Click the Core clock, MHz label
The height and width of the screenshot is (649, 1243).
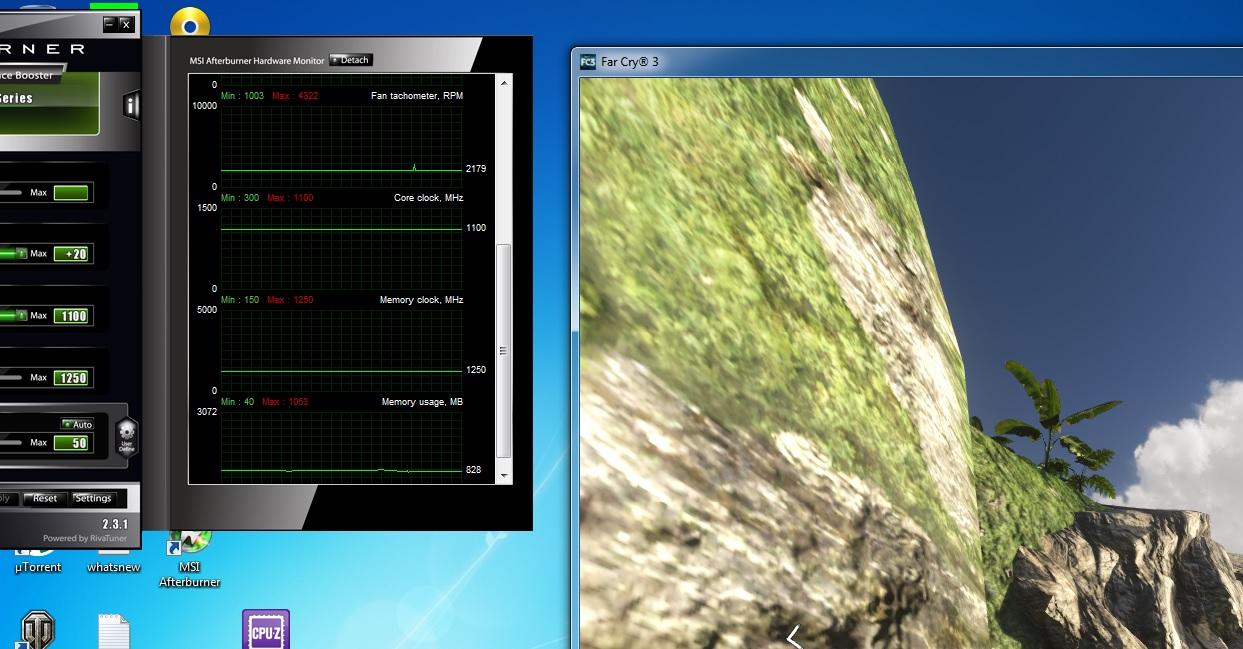[428, 198]
